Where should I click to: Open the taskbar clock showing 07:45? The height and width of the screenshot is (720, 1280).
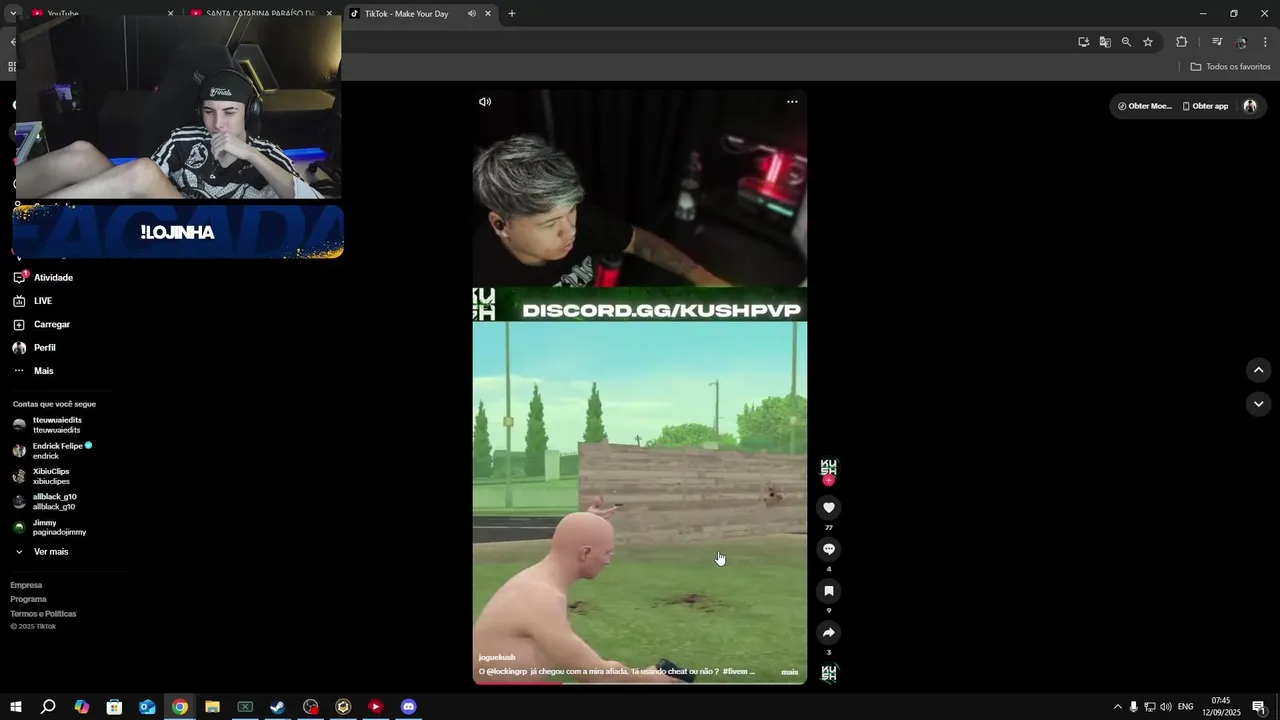1221,707
